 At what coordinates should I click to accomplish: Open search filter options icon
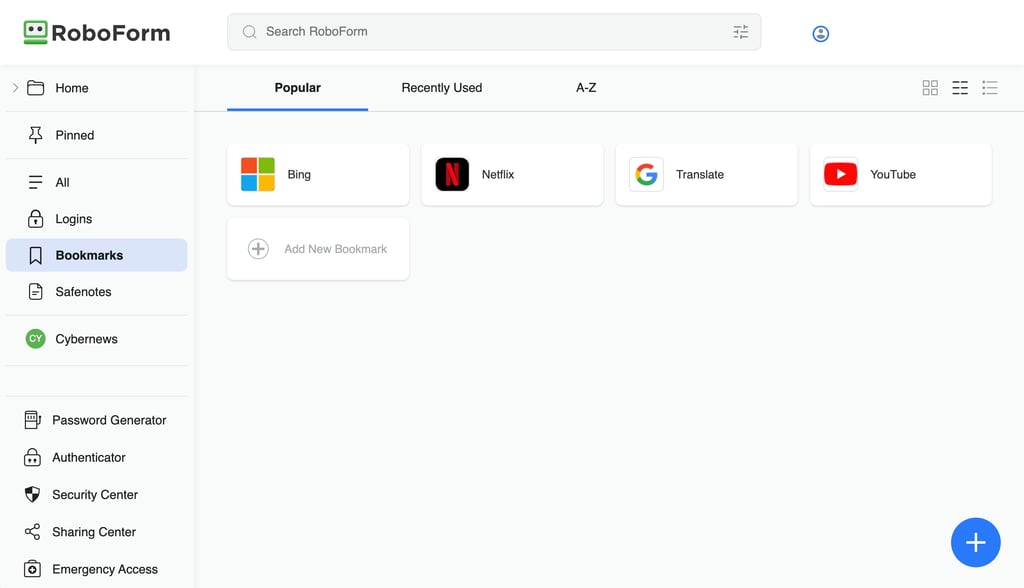tap(741, 32)
